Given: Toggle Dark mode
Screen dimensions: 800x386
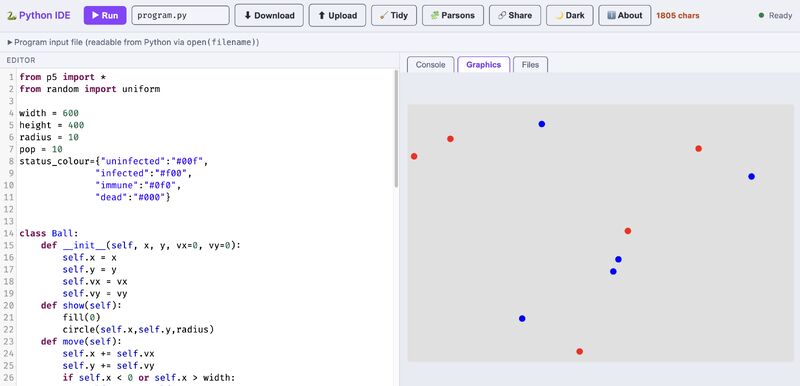Looking at the screenshot, I should tap(569, 15).
